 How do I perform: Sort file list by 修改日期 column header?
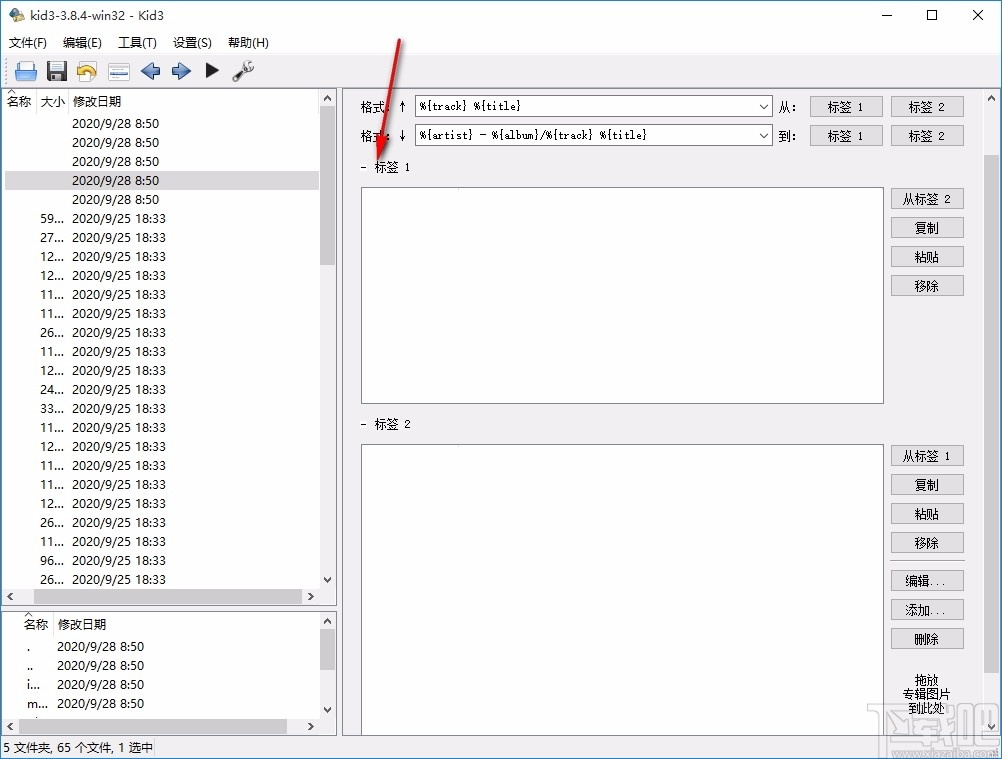96,102
